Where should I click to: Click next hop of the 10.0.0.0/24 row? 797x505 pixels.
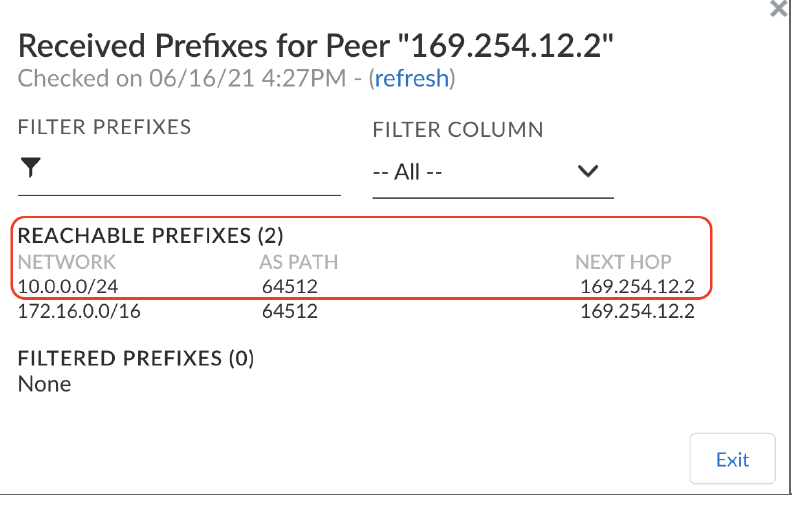[637, 287]
